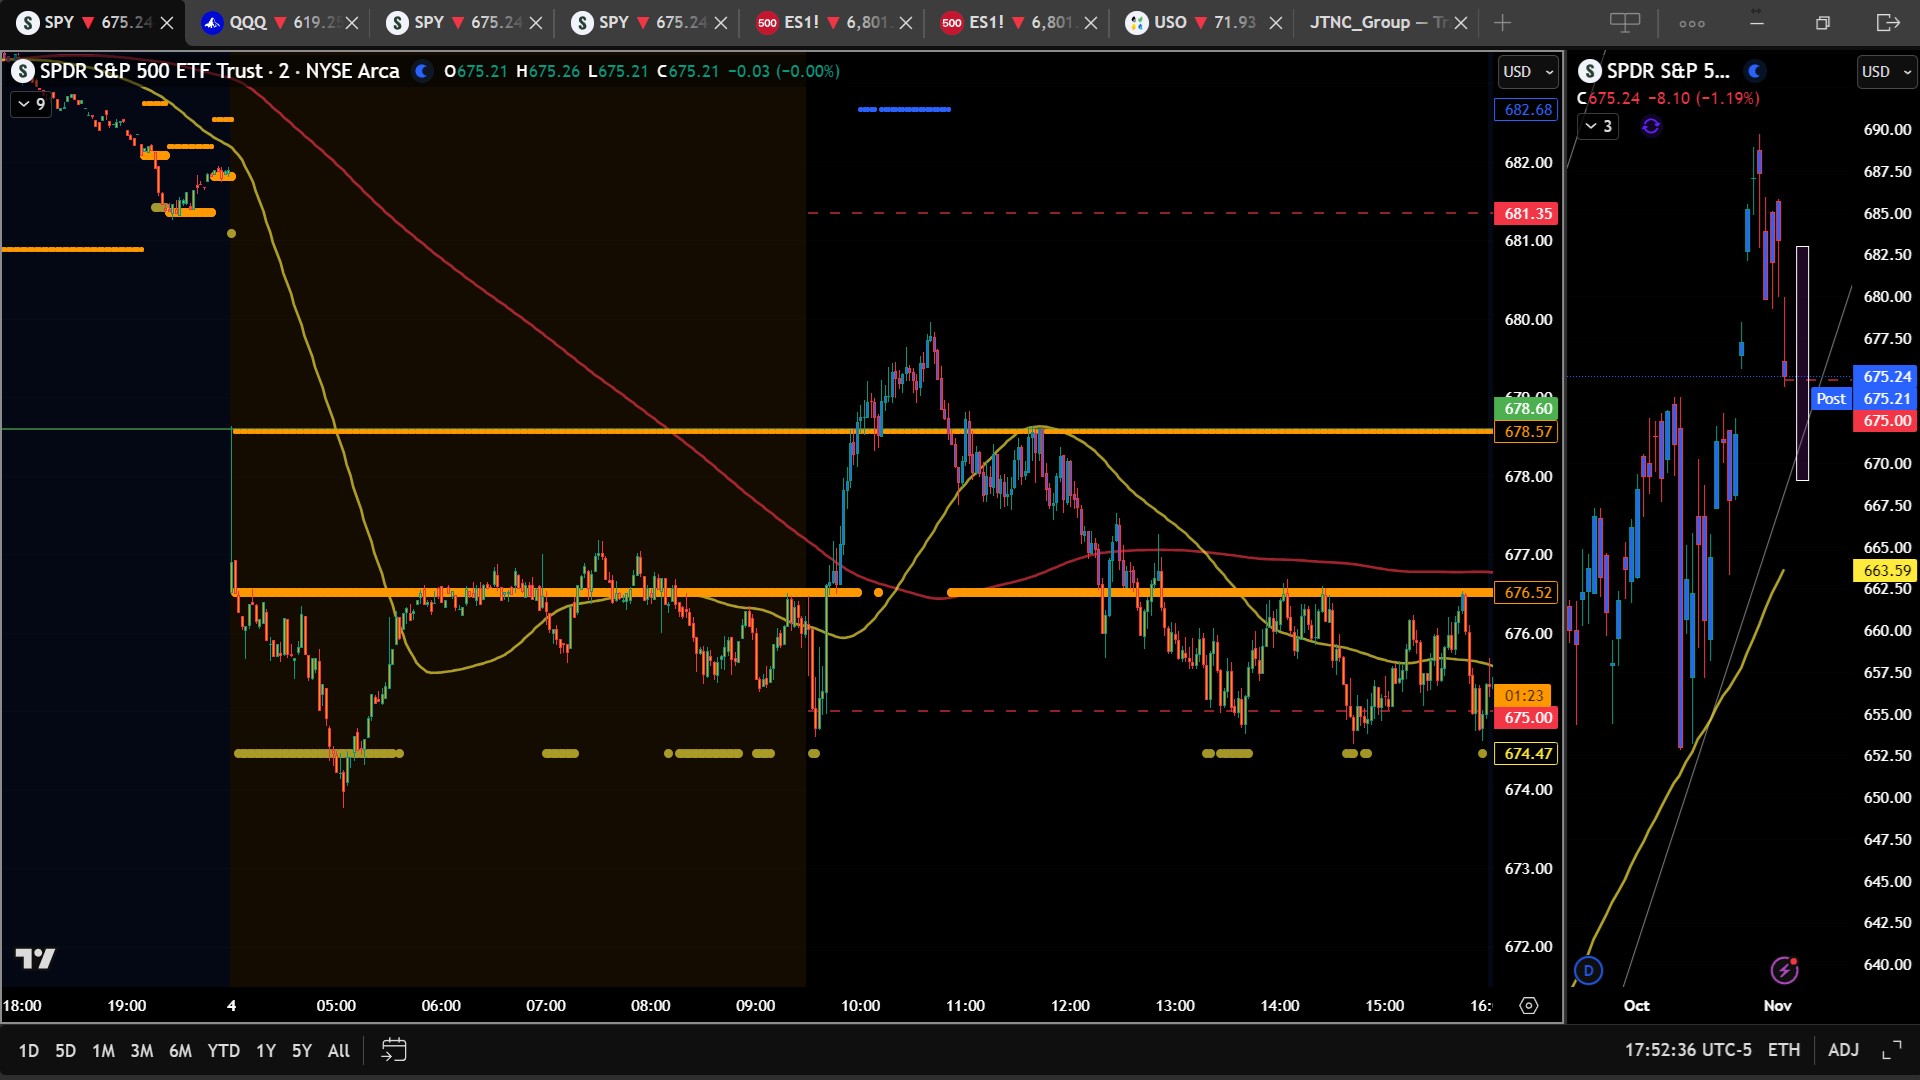Click the multi-monitor layout icon
1920x1080 pixels.
(x=1625, y=22)
